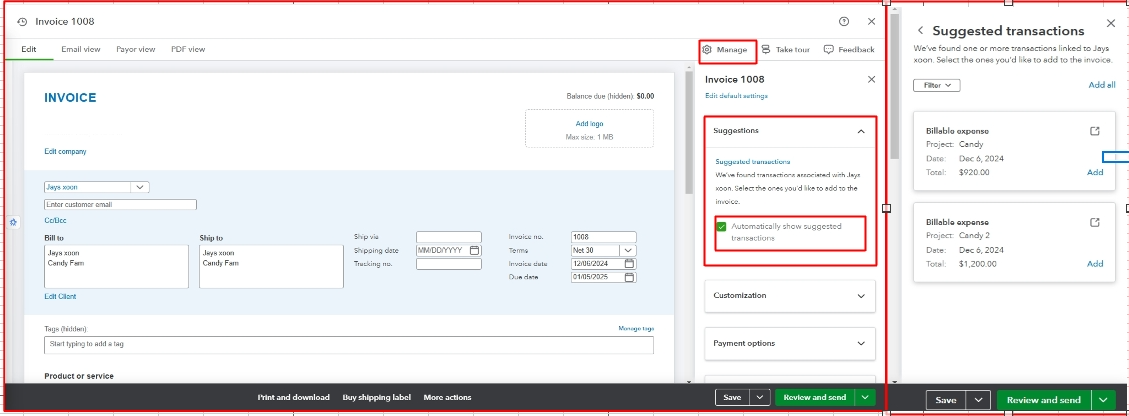Collapse the Suggestions section
Image resolution: width=1129 pixels, height=416 pixels.
860,131
